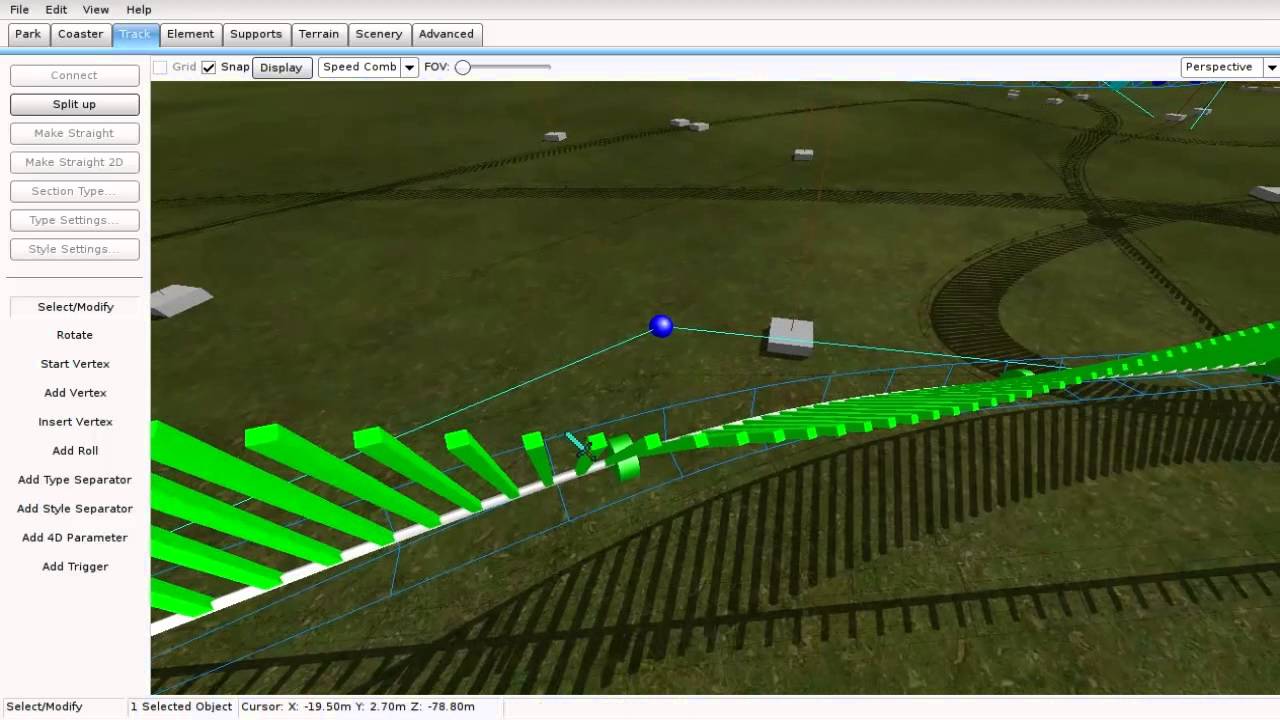Click the Connect button
Screen dimensions: 1280x720
click(75, 75)
